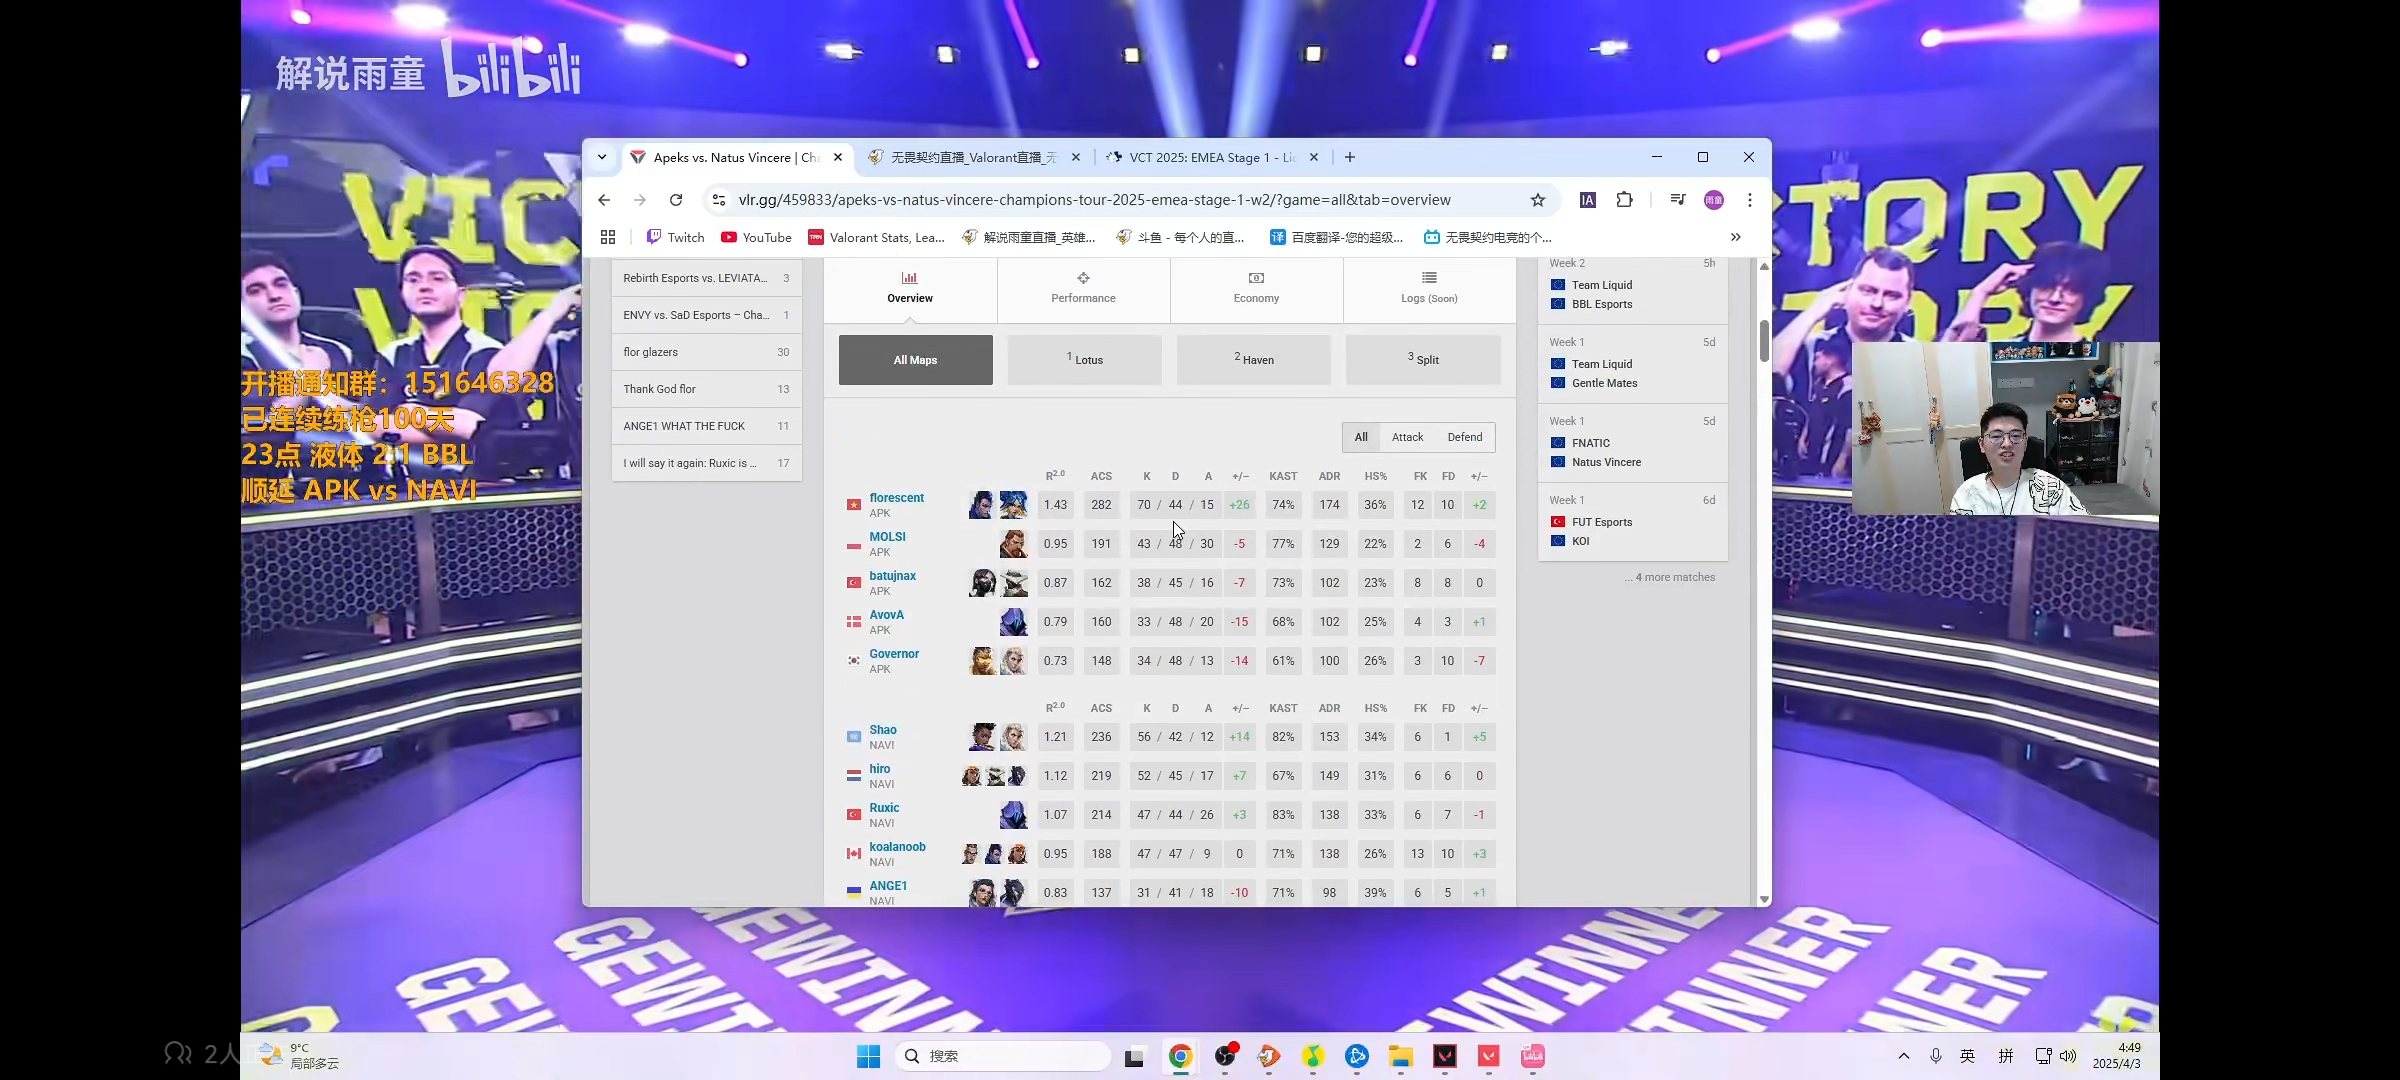Open the volume control in system tray
This screenshot has width=2400, height=1080.
point(2068,1056)
